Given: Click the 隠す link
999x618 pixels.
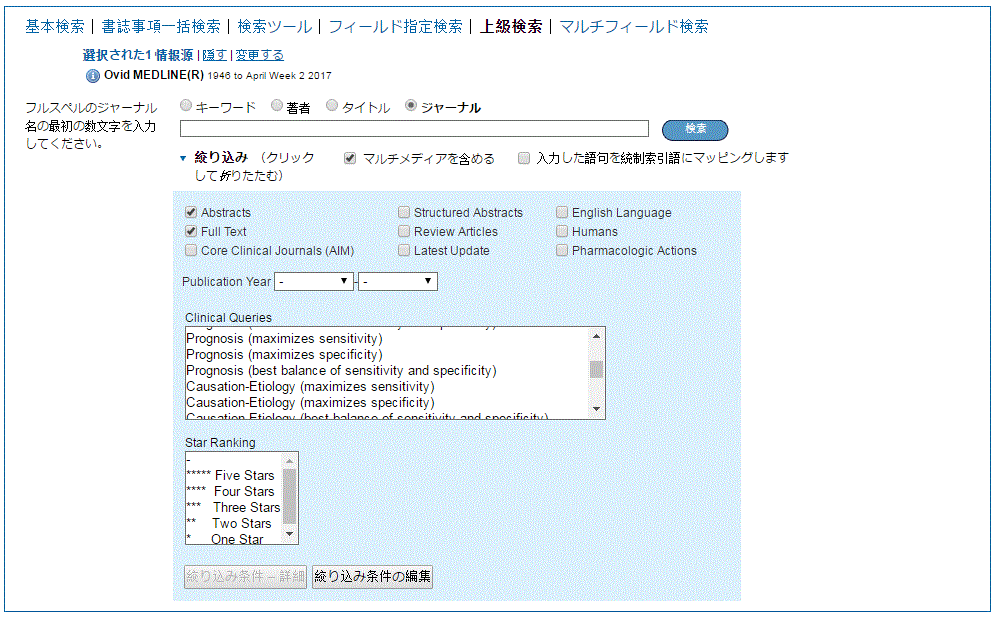Looking at the screenshot, I should tap(215, 55).
